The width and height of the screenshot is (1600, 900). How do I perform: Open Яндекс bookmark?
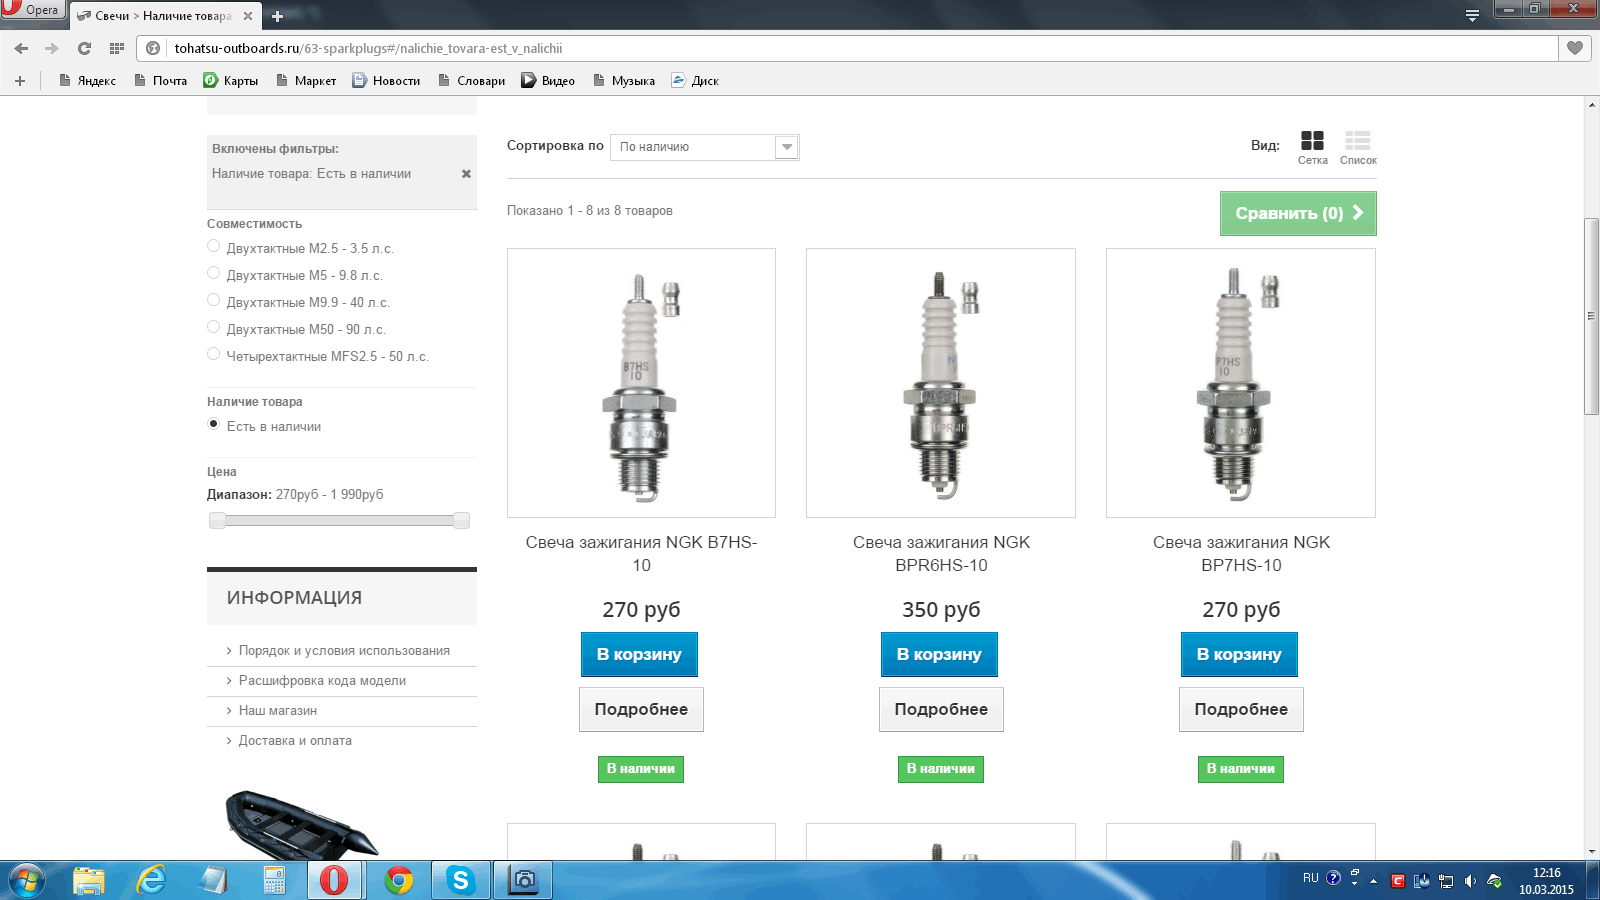(x=87, y=81)
